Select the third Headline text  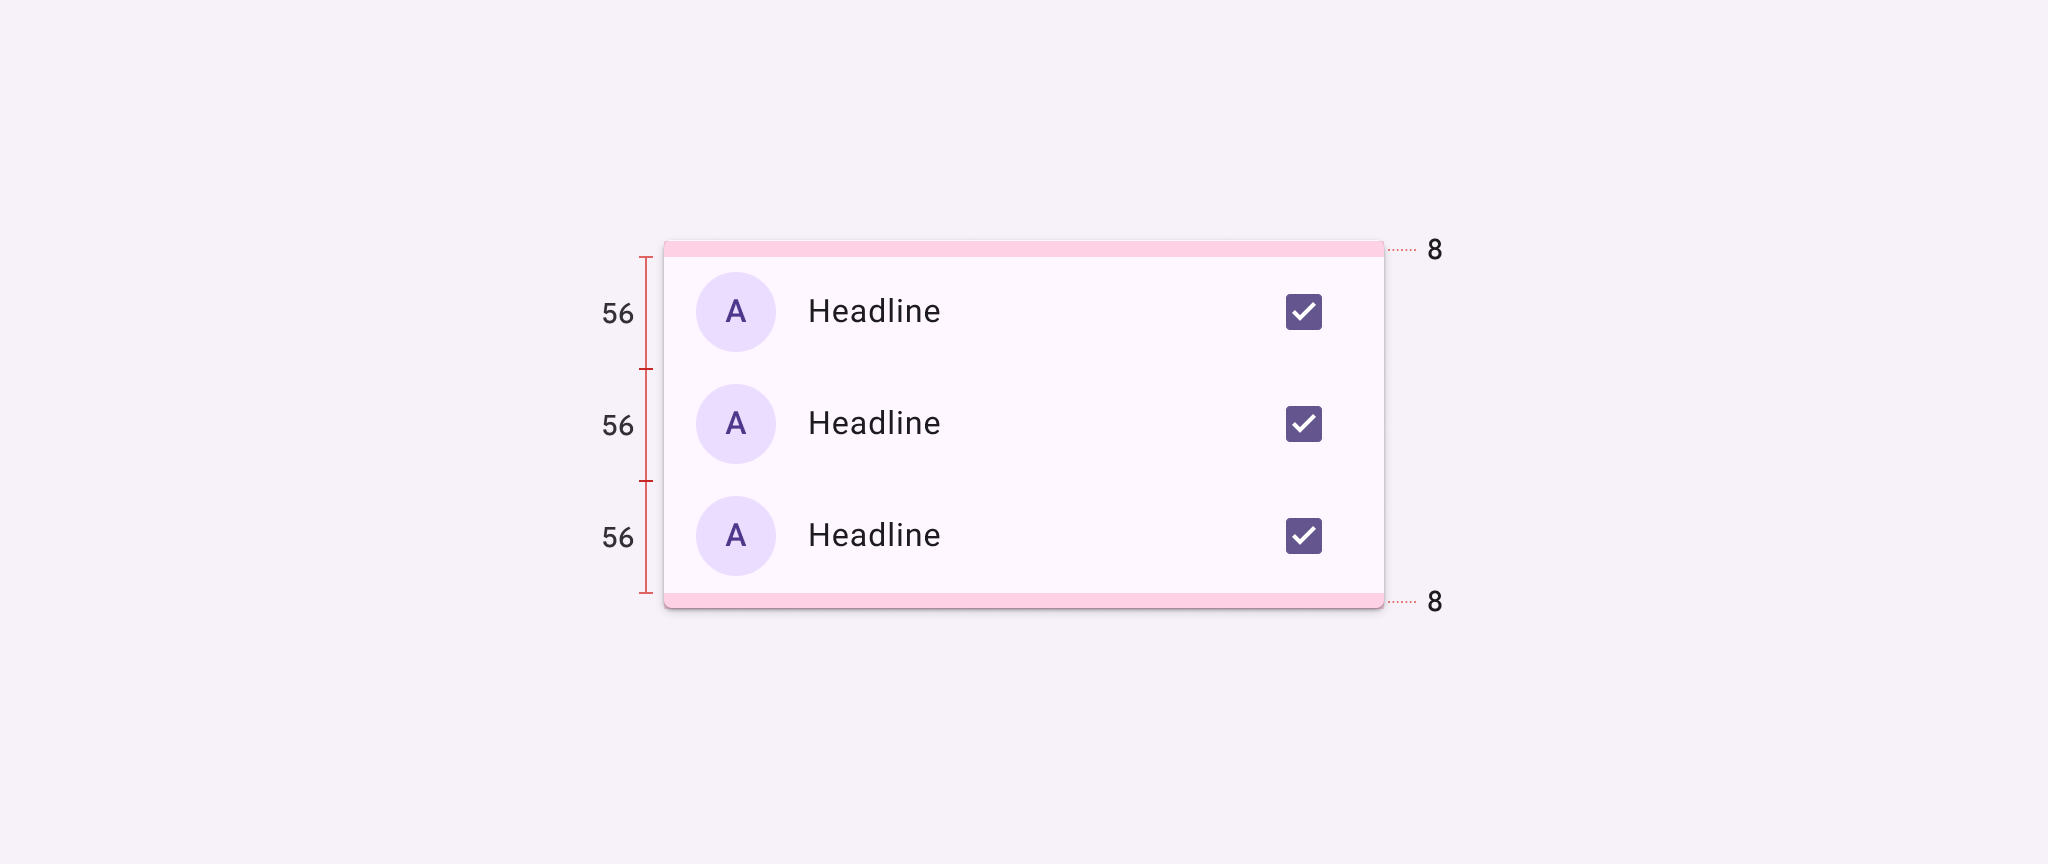pyautogui.click(x=874, y=536)
